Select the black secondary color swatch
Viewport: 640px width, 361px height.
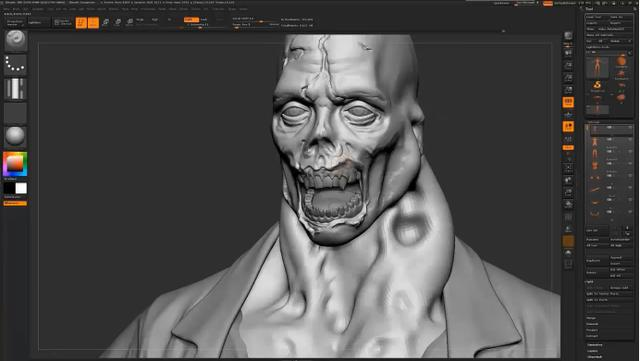pos(9,188)
